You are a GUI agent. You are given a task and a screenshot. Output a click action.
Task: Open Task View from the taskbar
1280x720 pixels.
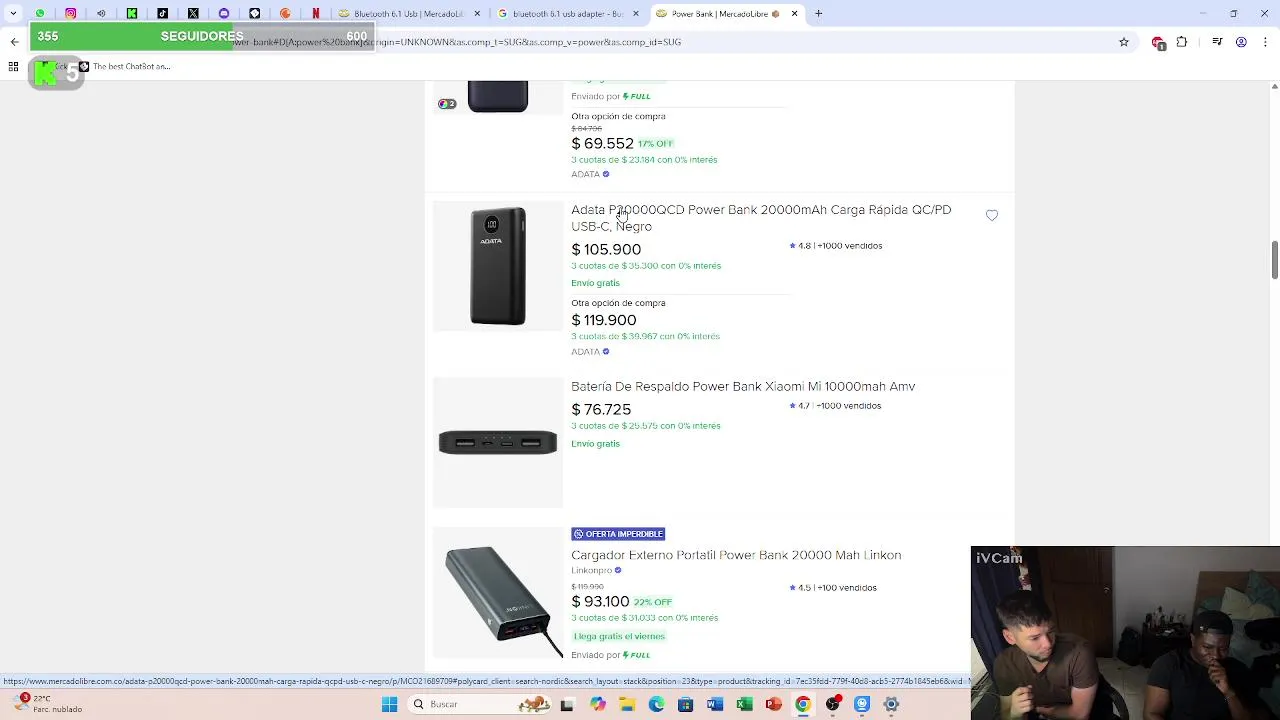pos(567,704)
